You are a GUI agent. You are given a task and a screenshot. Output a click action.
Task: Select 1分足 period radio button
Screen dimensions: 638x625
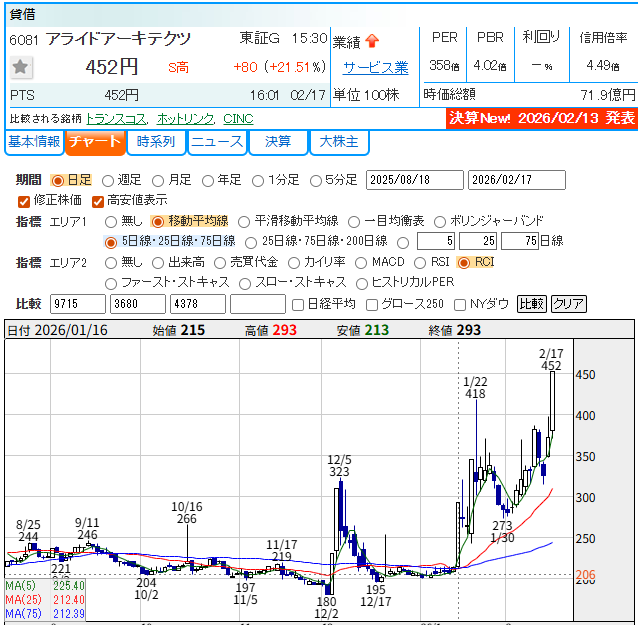[x=258, y=181]
